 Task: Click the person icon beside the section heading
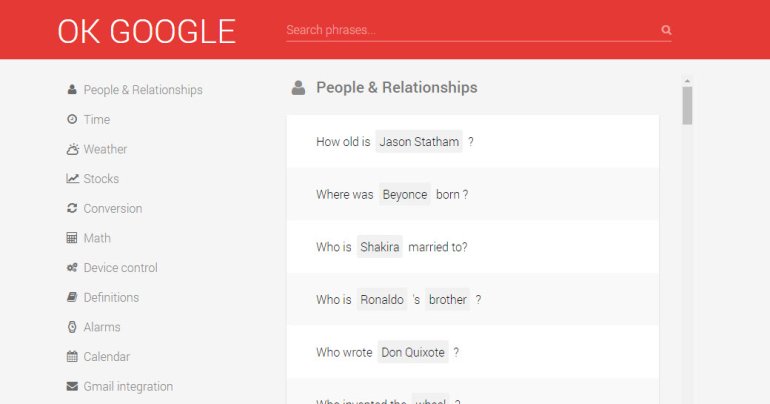click(x=298, y=87)
